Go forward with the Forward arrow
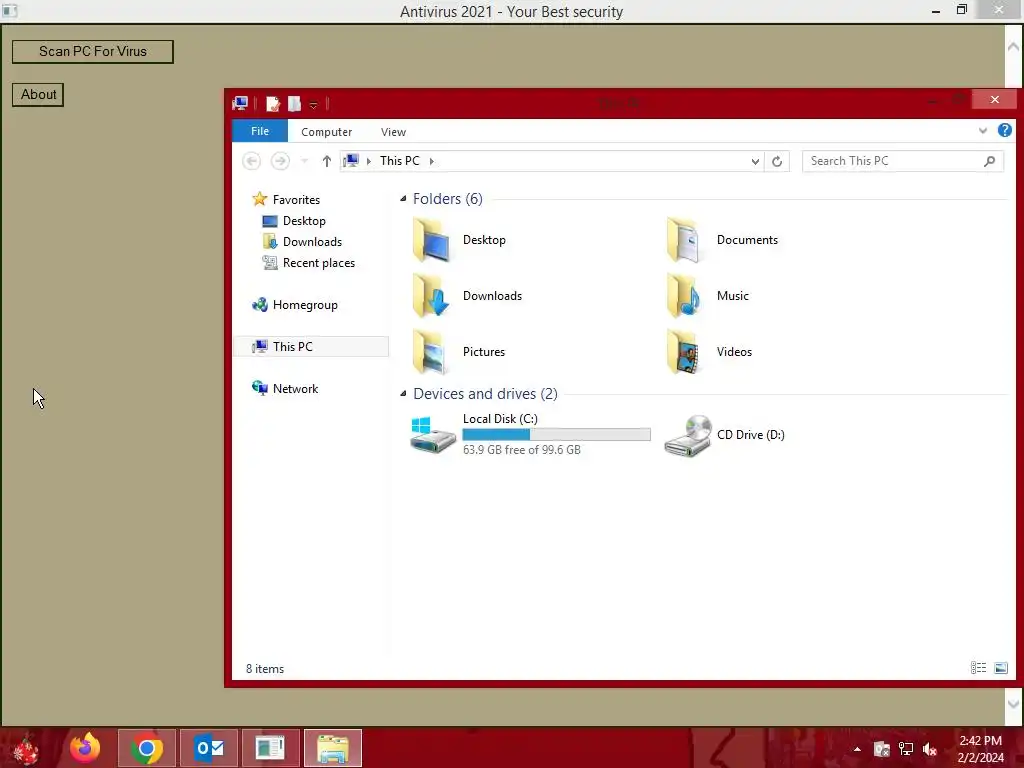 point(280,161)
